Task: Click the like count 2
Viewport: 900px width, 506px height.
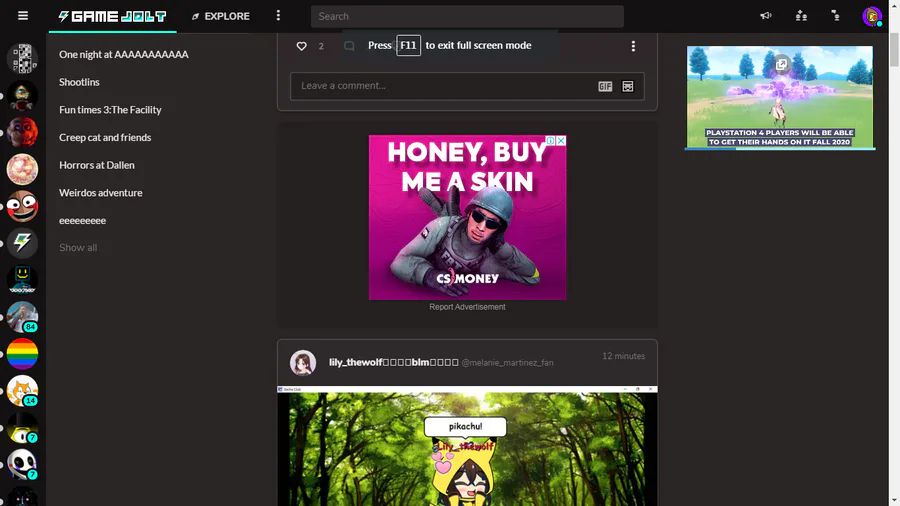Action: point(321,46)
